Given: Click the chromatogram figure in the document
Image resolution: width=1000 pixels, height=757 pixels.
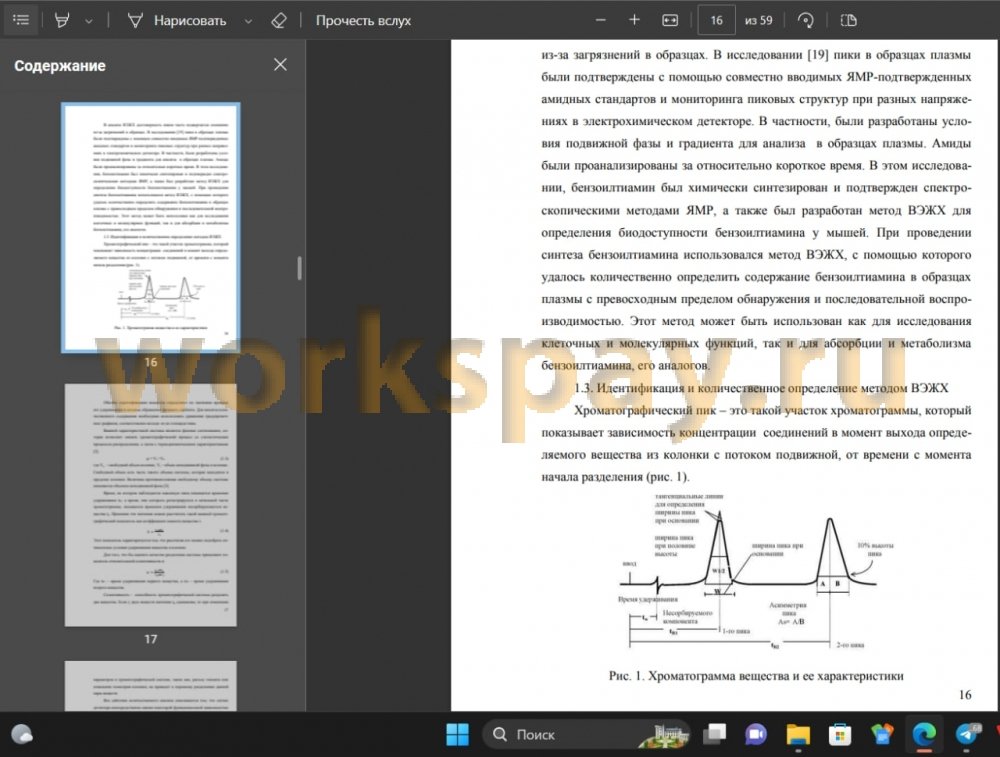Looking at the screenshot, I should pyautogui.click(x=756, y=572).
